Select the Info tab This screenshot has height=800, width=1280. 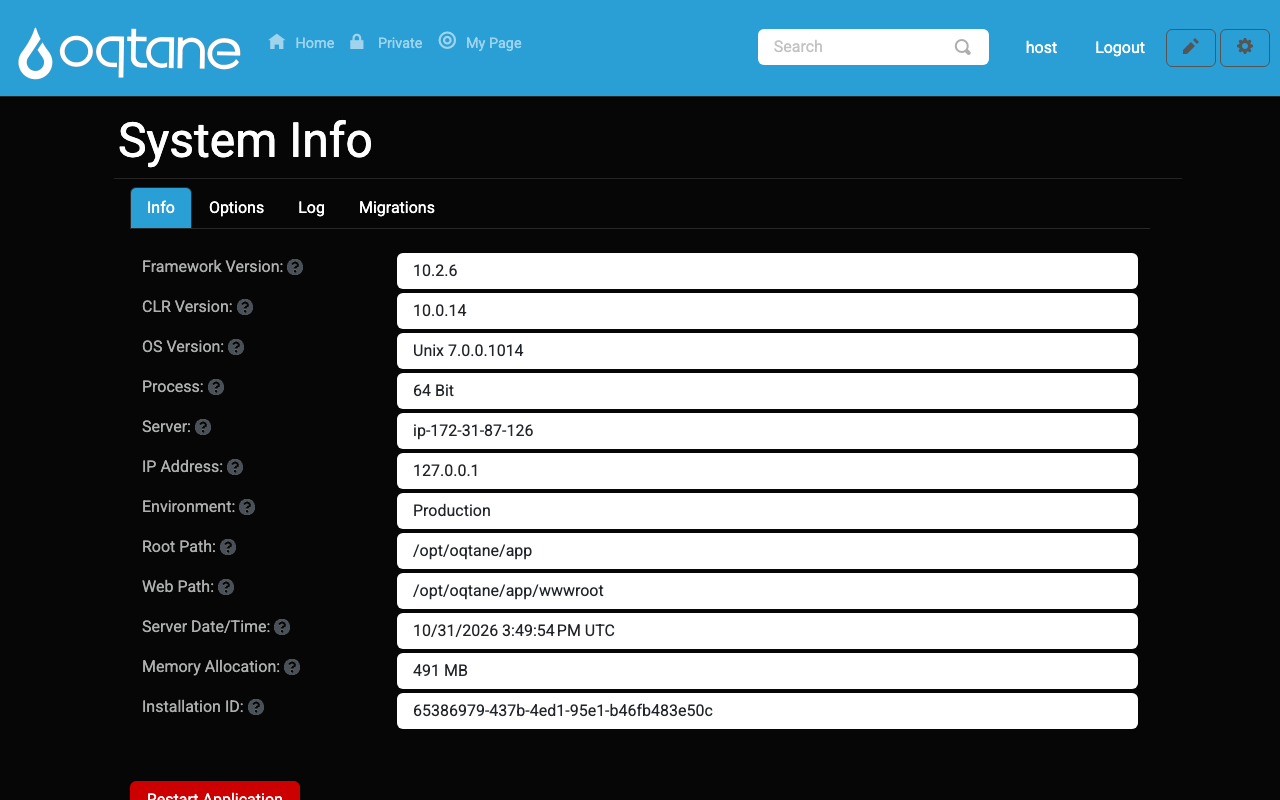click(161, 208)
